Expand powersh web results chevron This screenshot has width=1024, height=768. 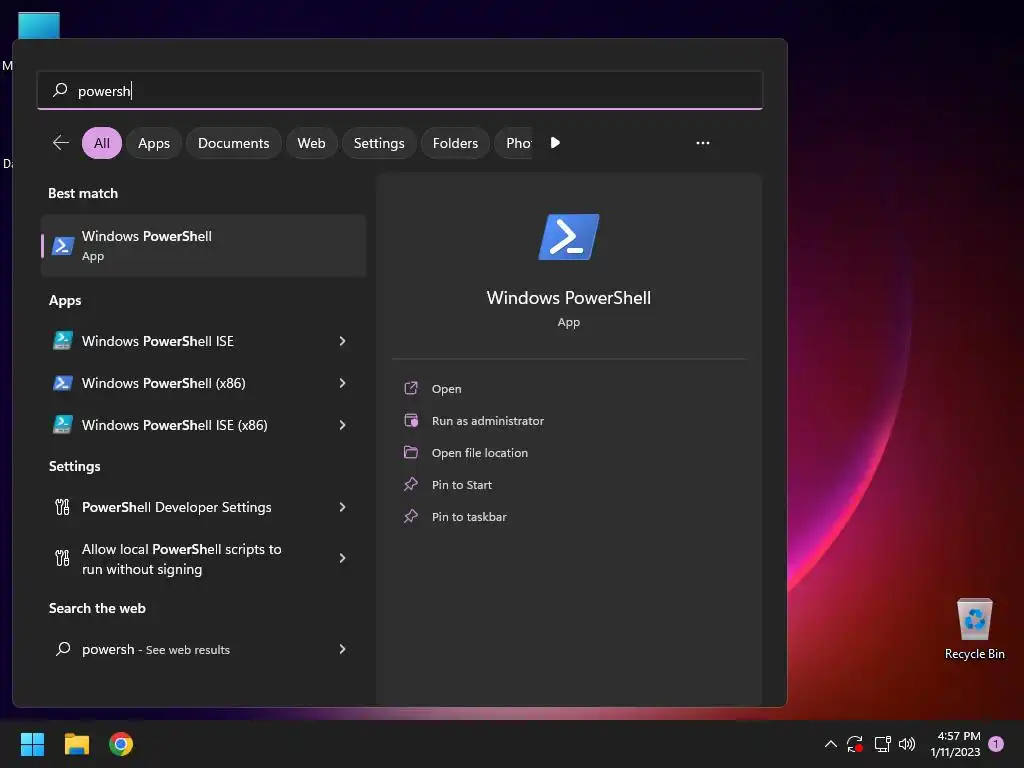coord(342,648)
